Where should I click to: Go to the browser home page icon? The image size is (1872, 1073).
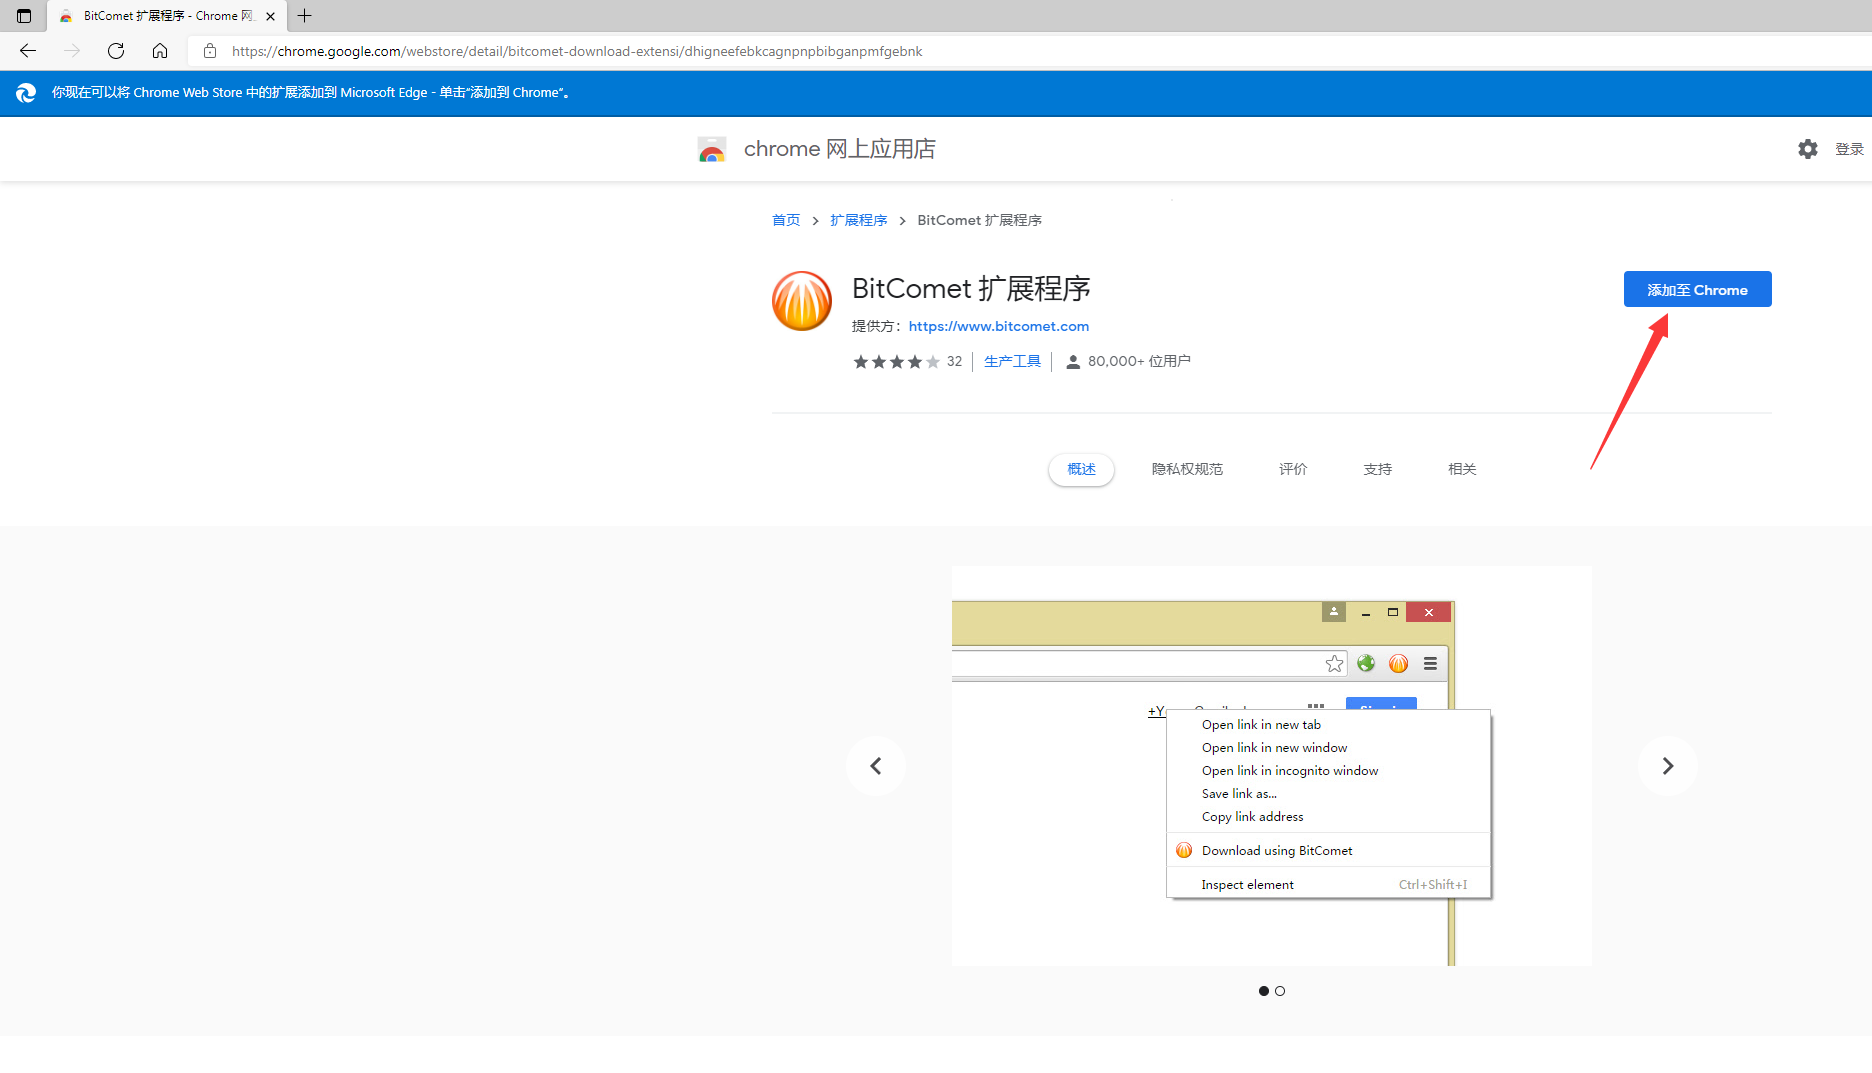pyautogui.click(x=160, y=51)
